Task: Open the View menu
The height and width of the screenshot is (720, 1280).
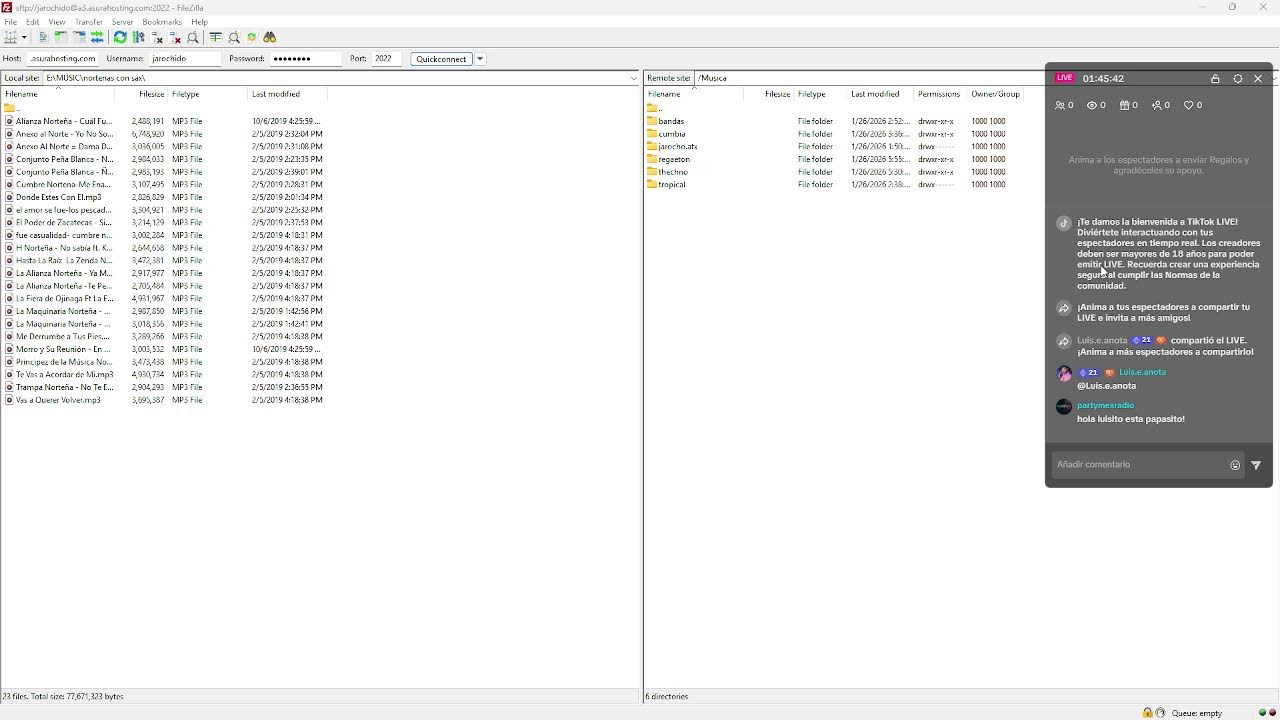Action: (x=57, y=22)
